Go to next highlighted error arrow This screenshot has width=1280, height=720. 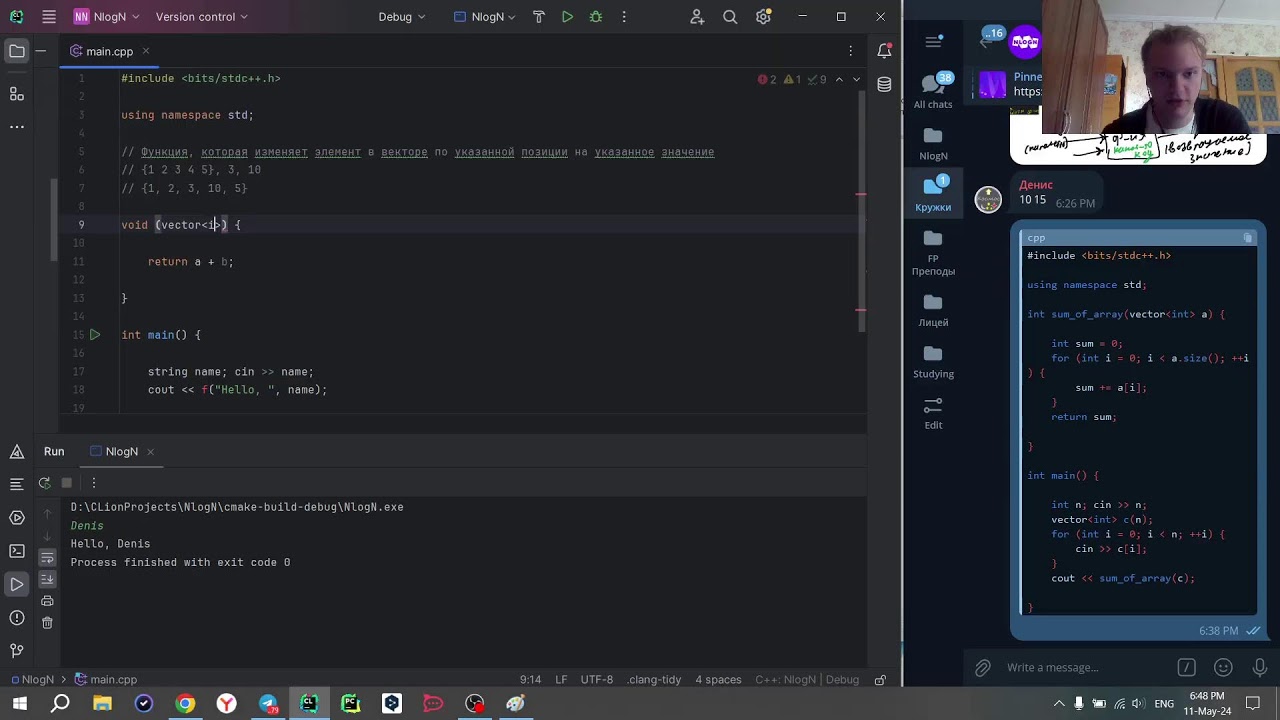pos(857,79)
